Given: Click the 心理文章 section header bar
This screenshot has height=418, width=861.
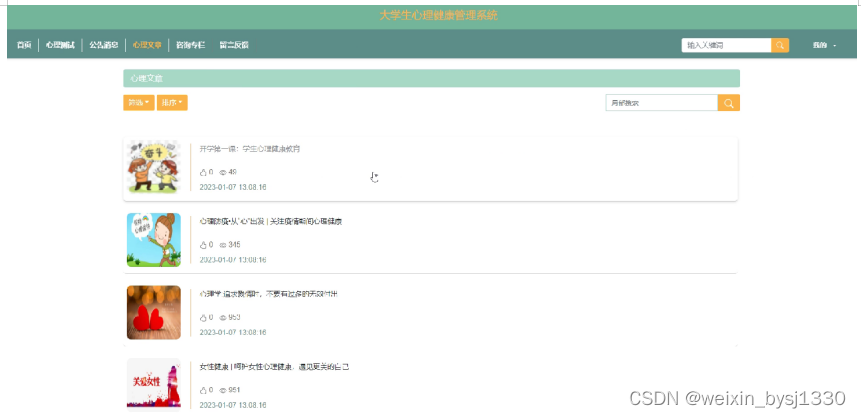Looking at the screenshot, I should click(x=432, y=78).
